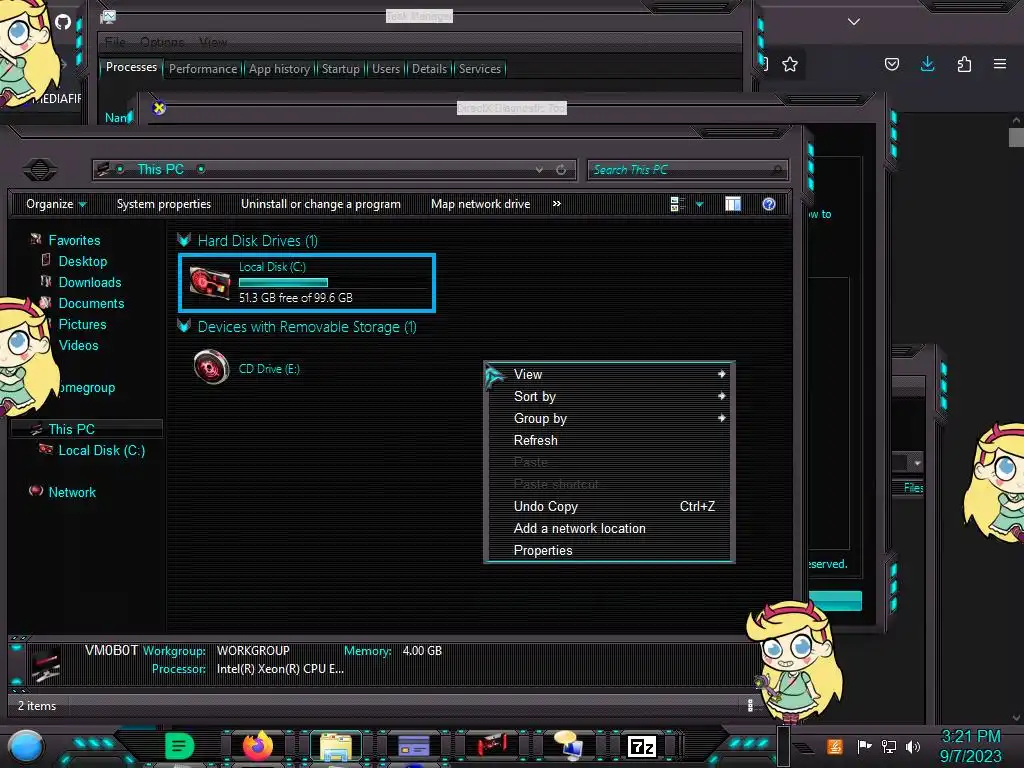Open the Users tab in Task Manager
1024x768 pixels.
tap(386, 69)
